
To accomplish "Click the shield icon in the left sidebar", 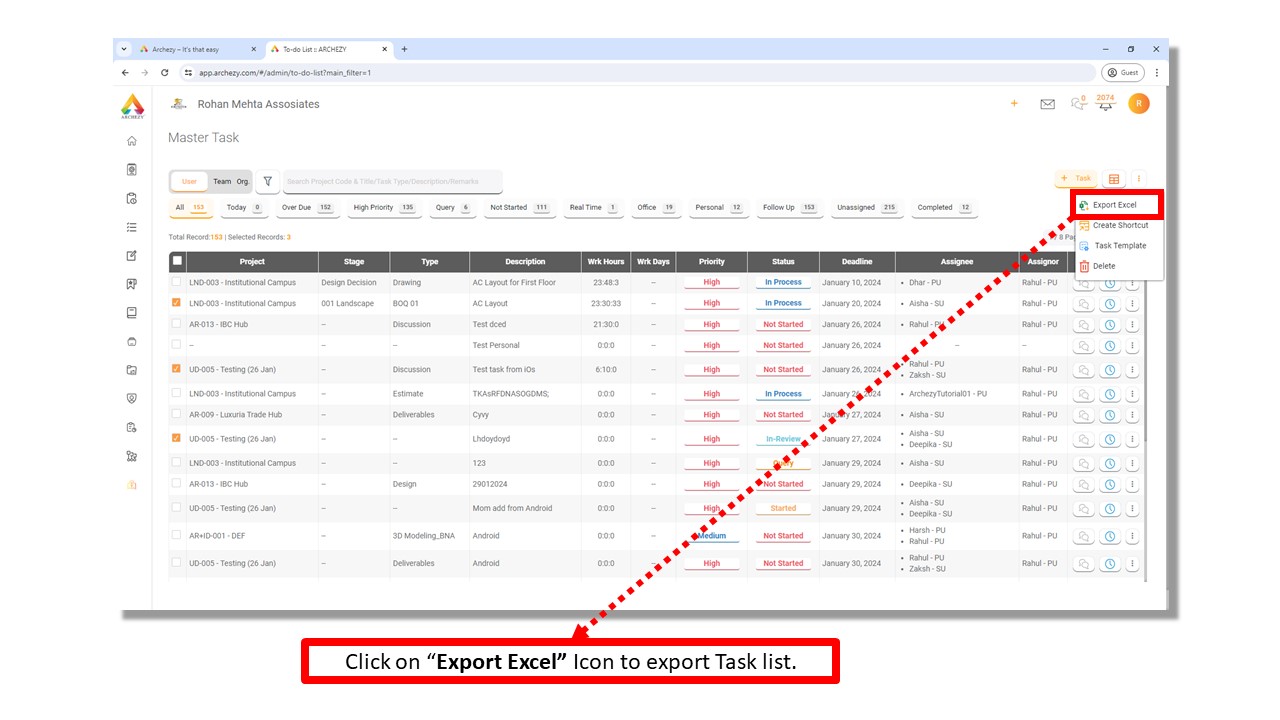I will [x=132, y=398].
